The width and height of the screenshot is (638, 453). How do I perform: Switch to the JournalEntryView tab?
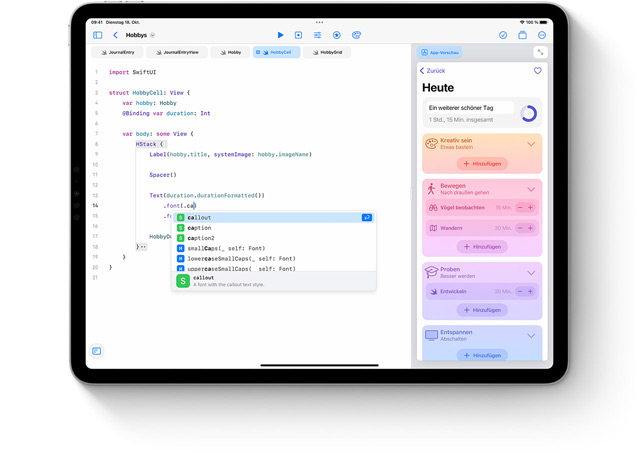coord(177,52)
